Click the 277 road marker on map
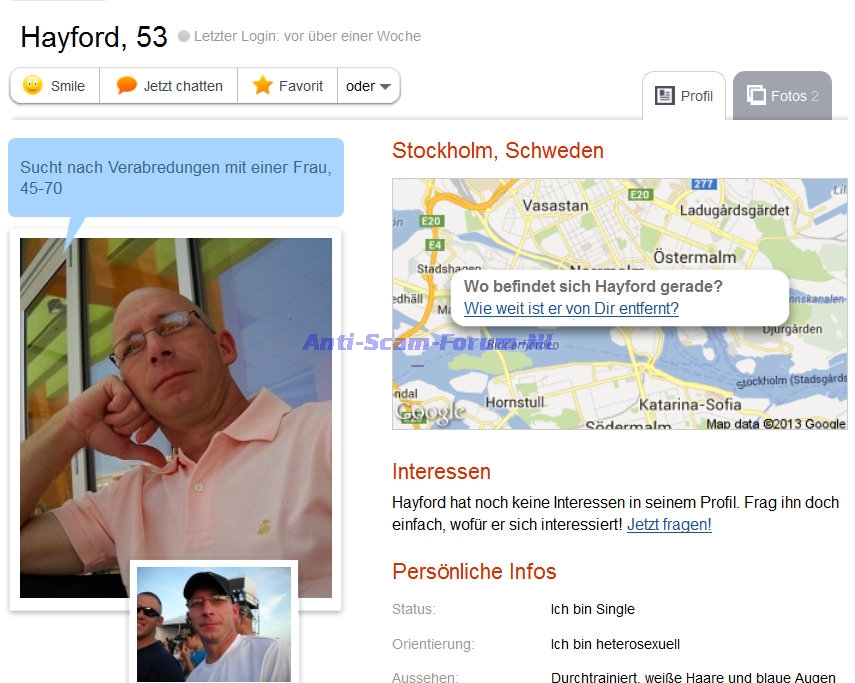Viewport: 855px width, 683px height. (704, 184)
